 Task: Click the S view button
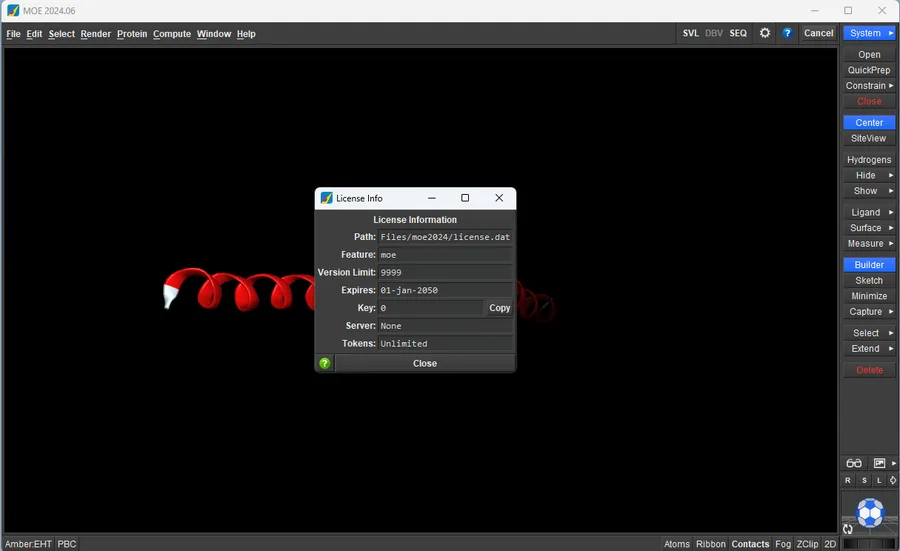[x=864, y=480]
